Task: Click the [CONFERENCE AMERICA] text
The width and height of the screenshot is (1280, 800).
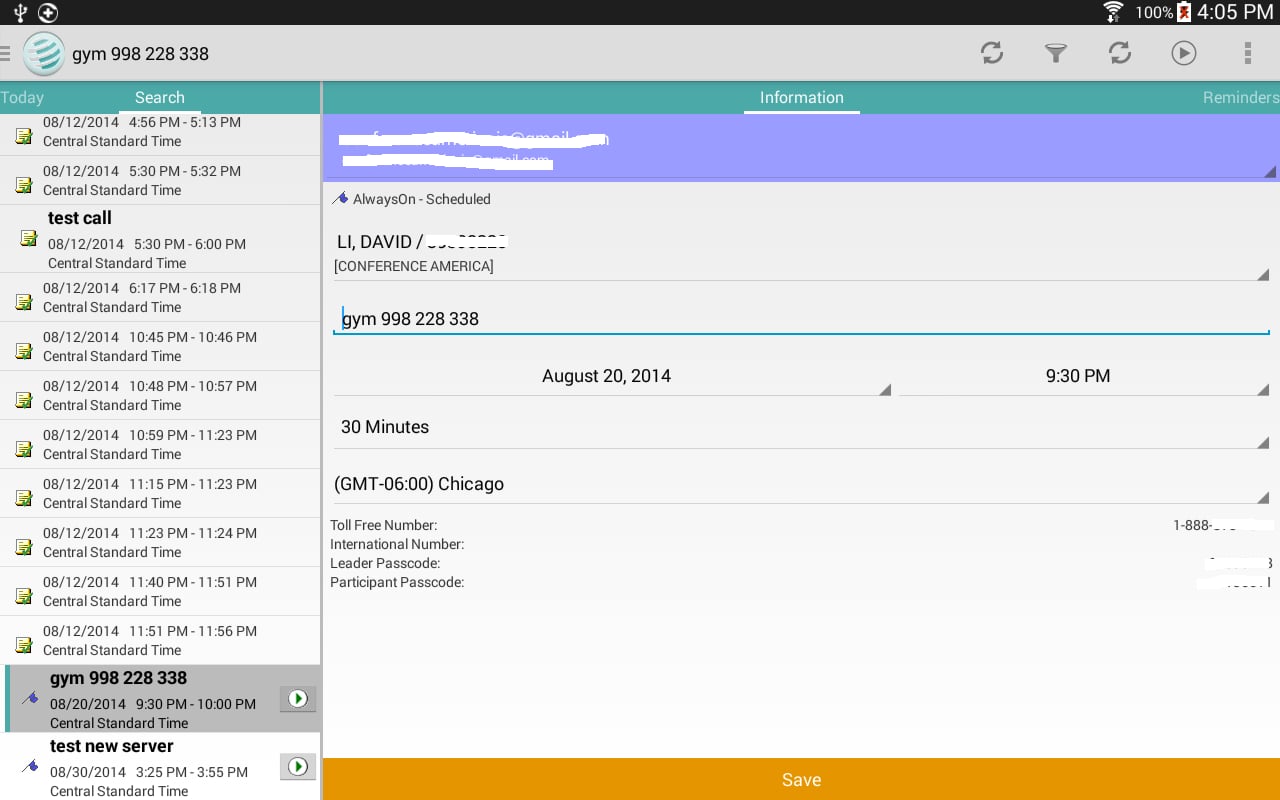Action: 414,266
